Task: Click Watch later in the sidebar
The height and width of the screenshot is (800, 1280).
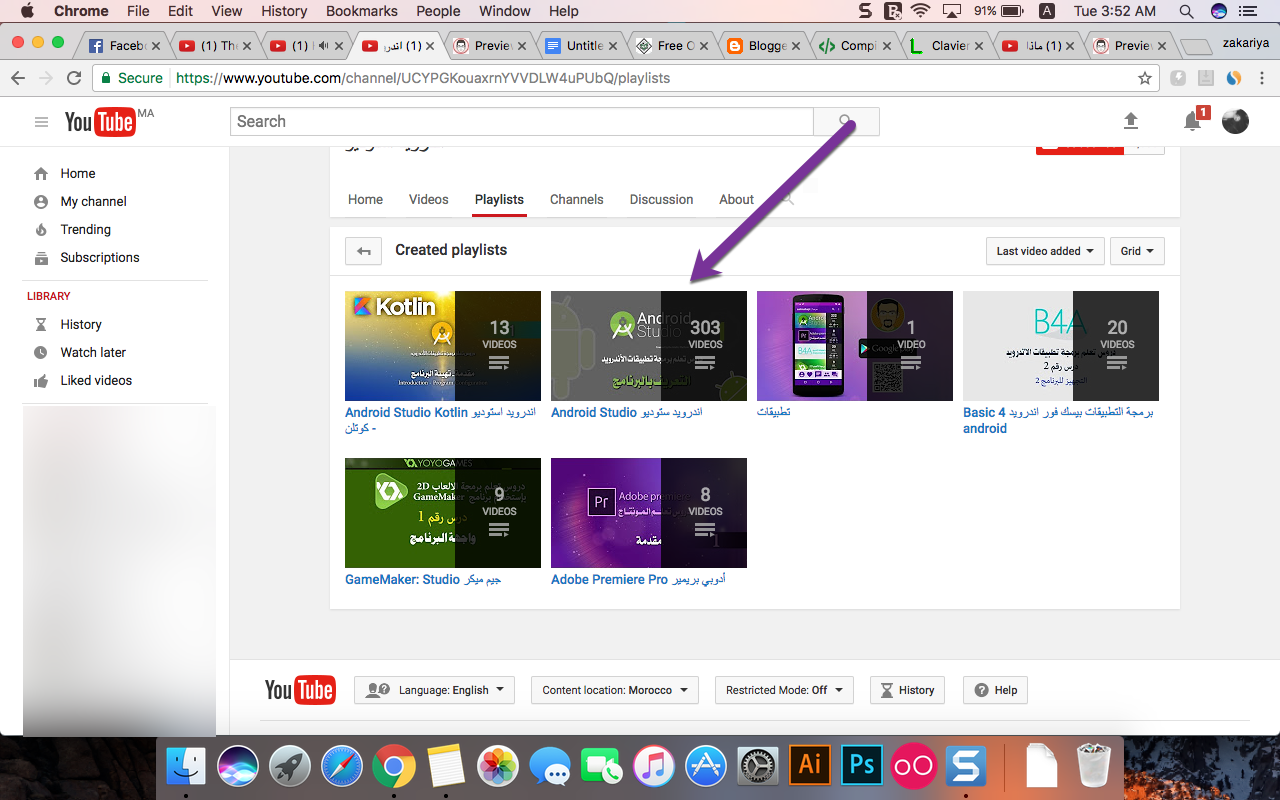Action: click(93, 352)
